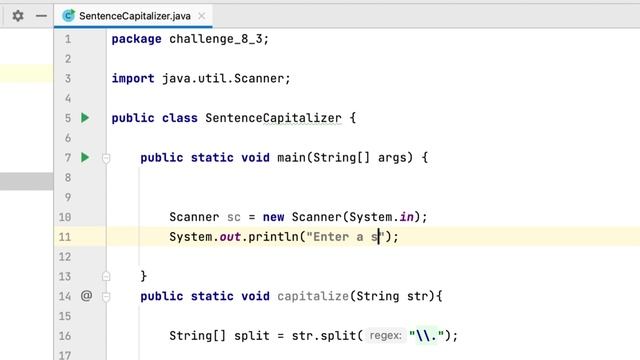This screenshot has height=360, width=640.
Task: Collapse the capitalize method fold at line 14
Action: coord(106,296)
